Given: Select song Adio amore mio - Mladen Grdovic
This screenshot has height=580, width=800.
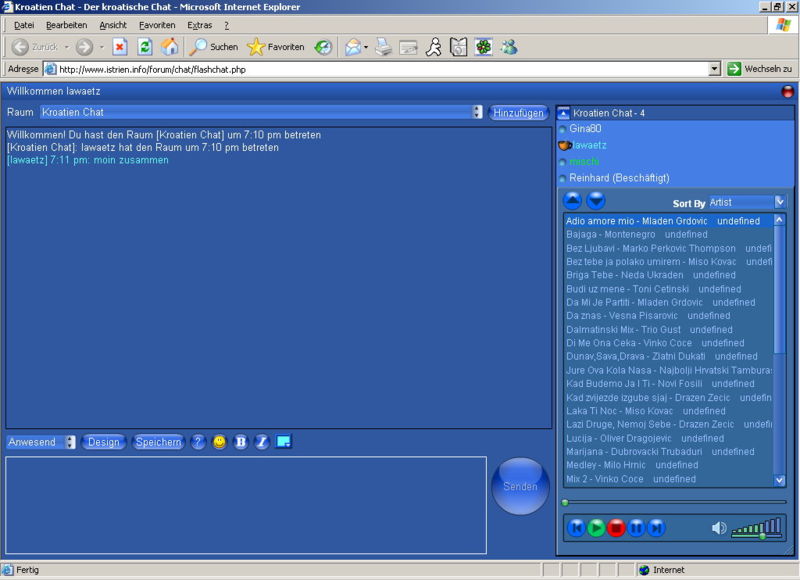Looking at the screenshot, I should coord(669,221).
